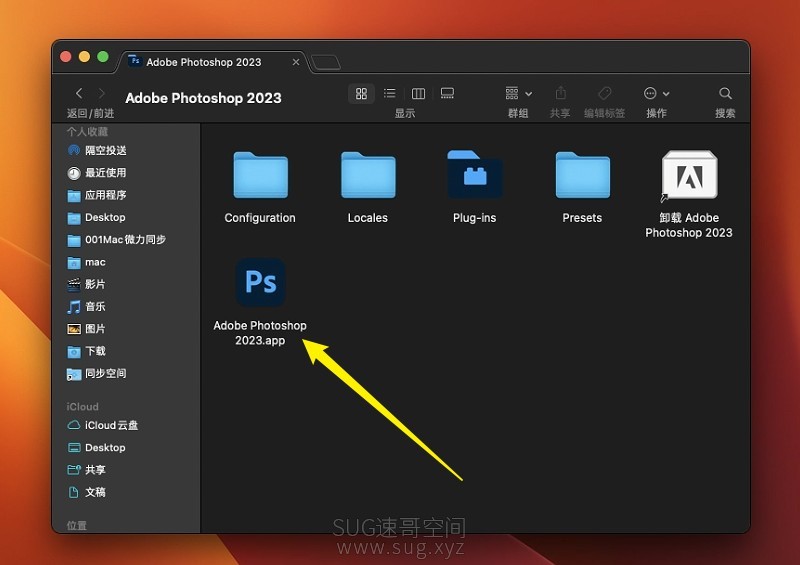Viewport: 800px width, 565px height.
Task: Click the green fullscreen window button
Action: [x=103, y=57]
